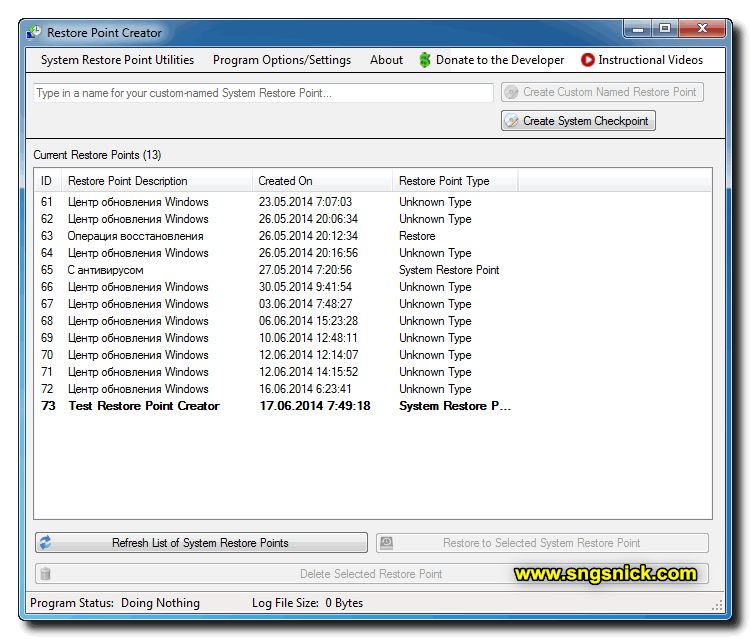Click 'Log File Size: 0 Bytes' status text
The width and height of the screenshot is (751, 639).
(x=307, y=603)
